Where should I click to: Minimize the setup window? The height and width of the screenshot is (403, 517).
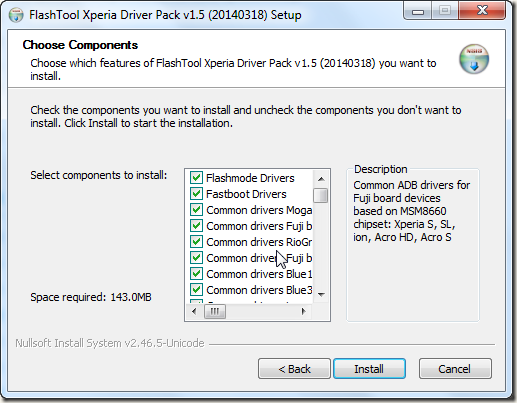(418, 11)
